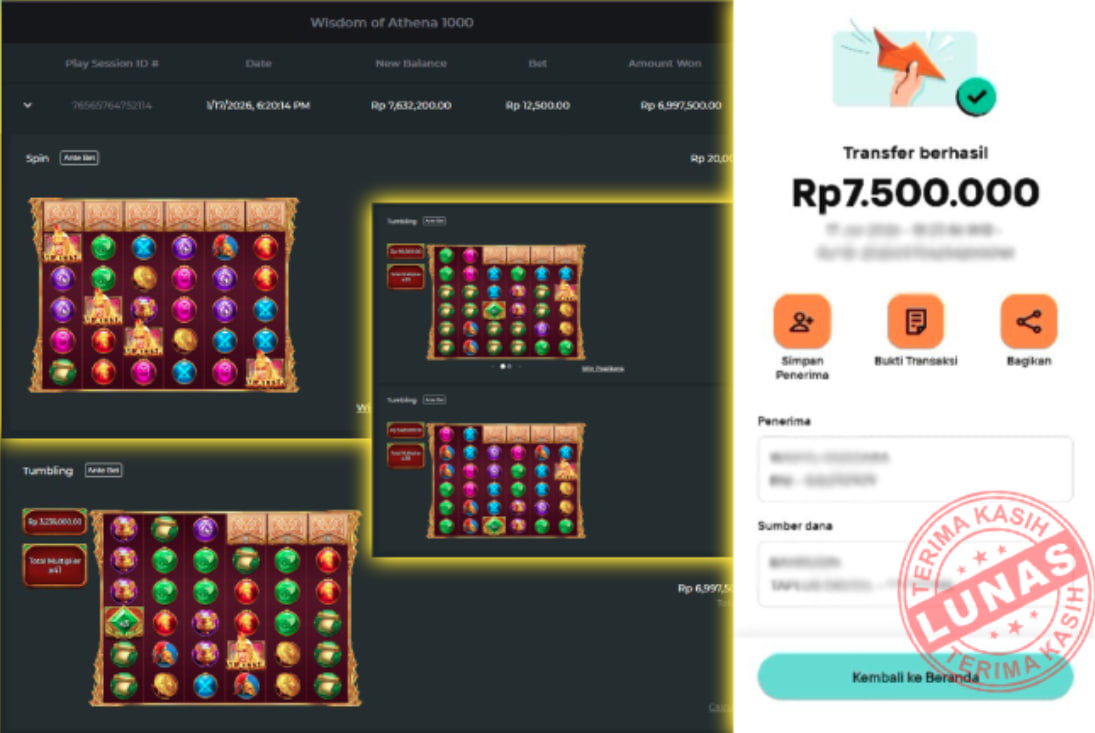1095x733 pixels.
Task: Open Bukti Transaksi receipt icon
Action: pyautogui.click(x=915, y=321)
